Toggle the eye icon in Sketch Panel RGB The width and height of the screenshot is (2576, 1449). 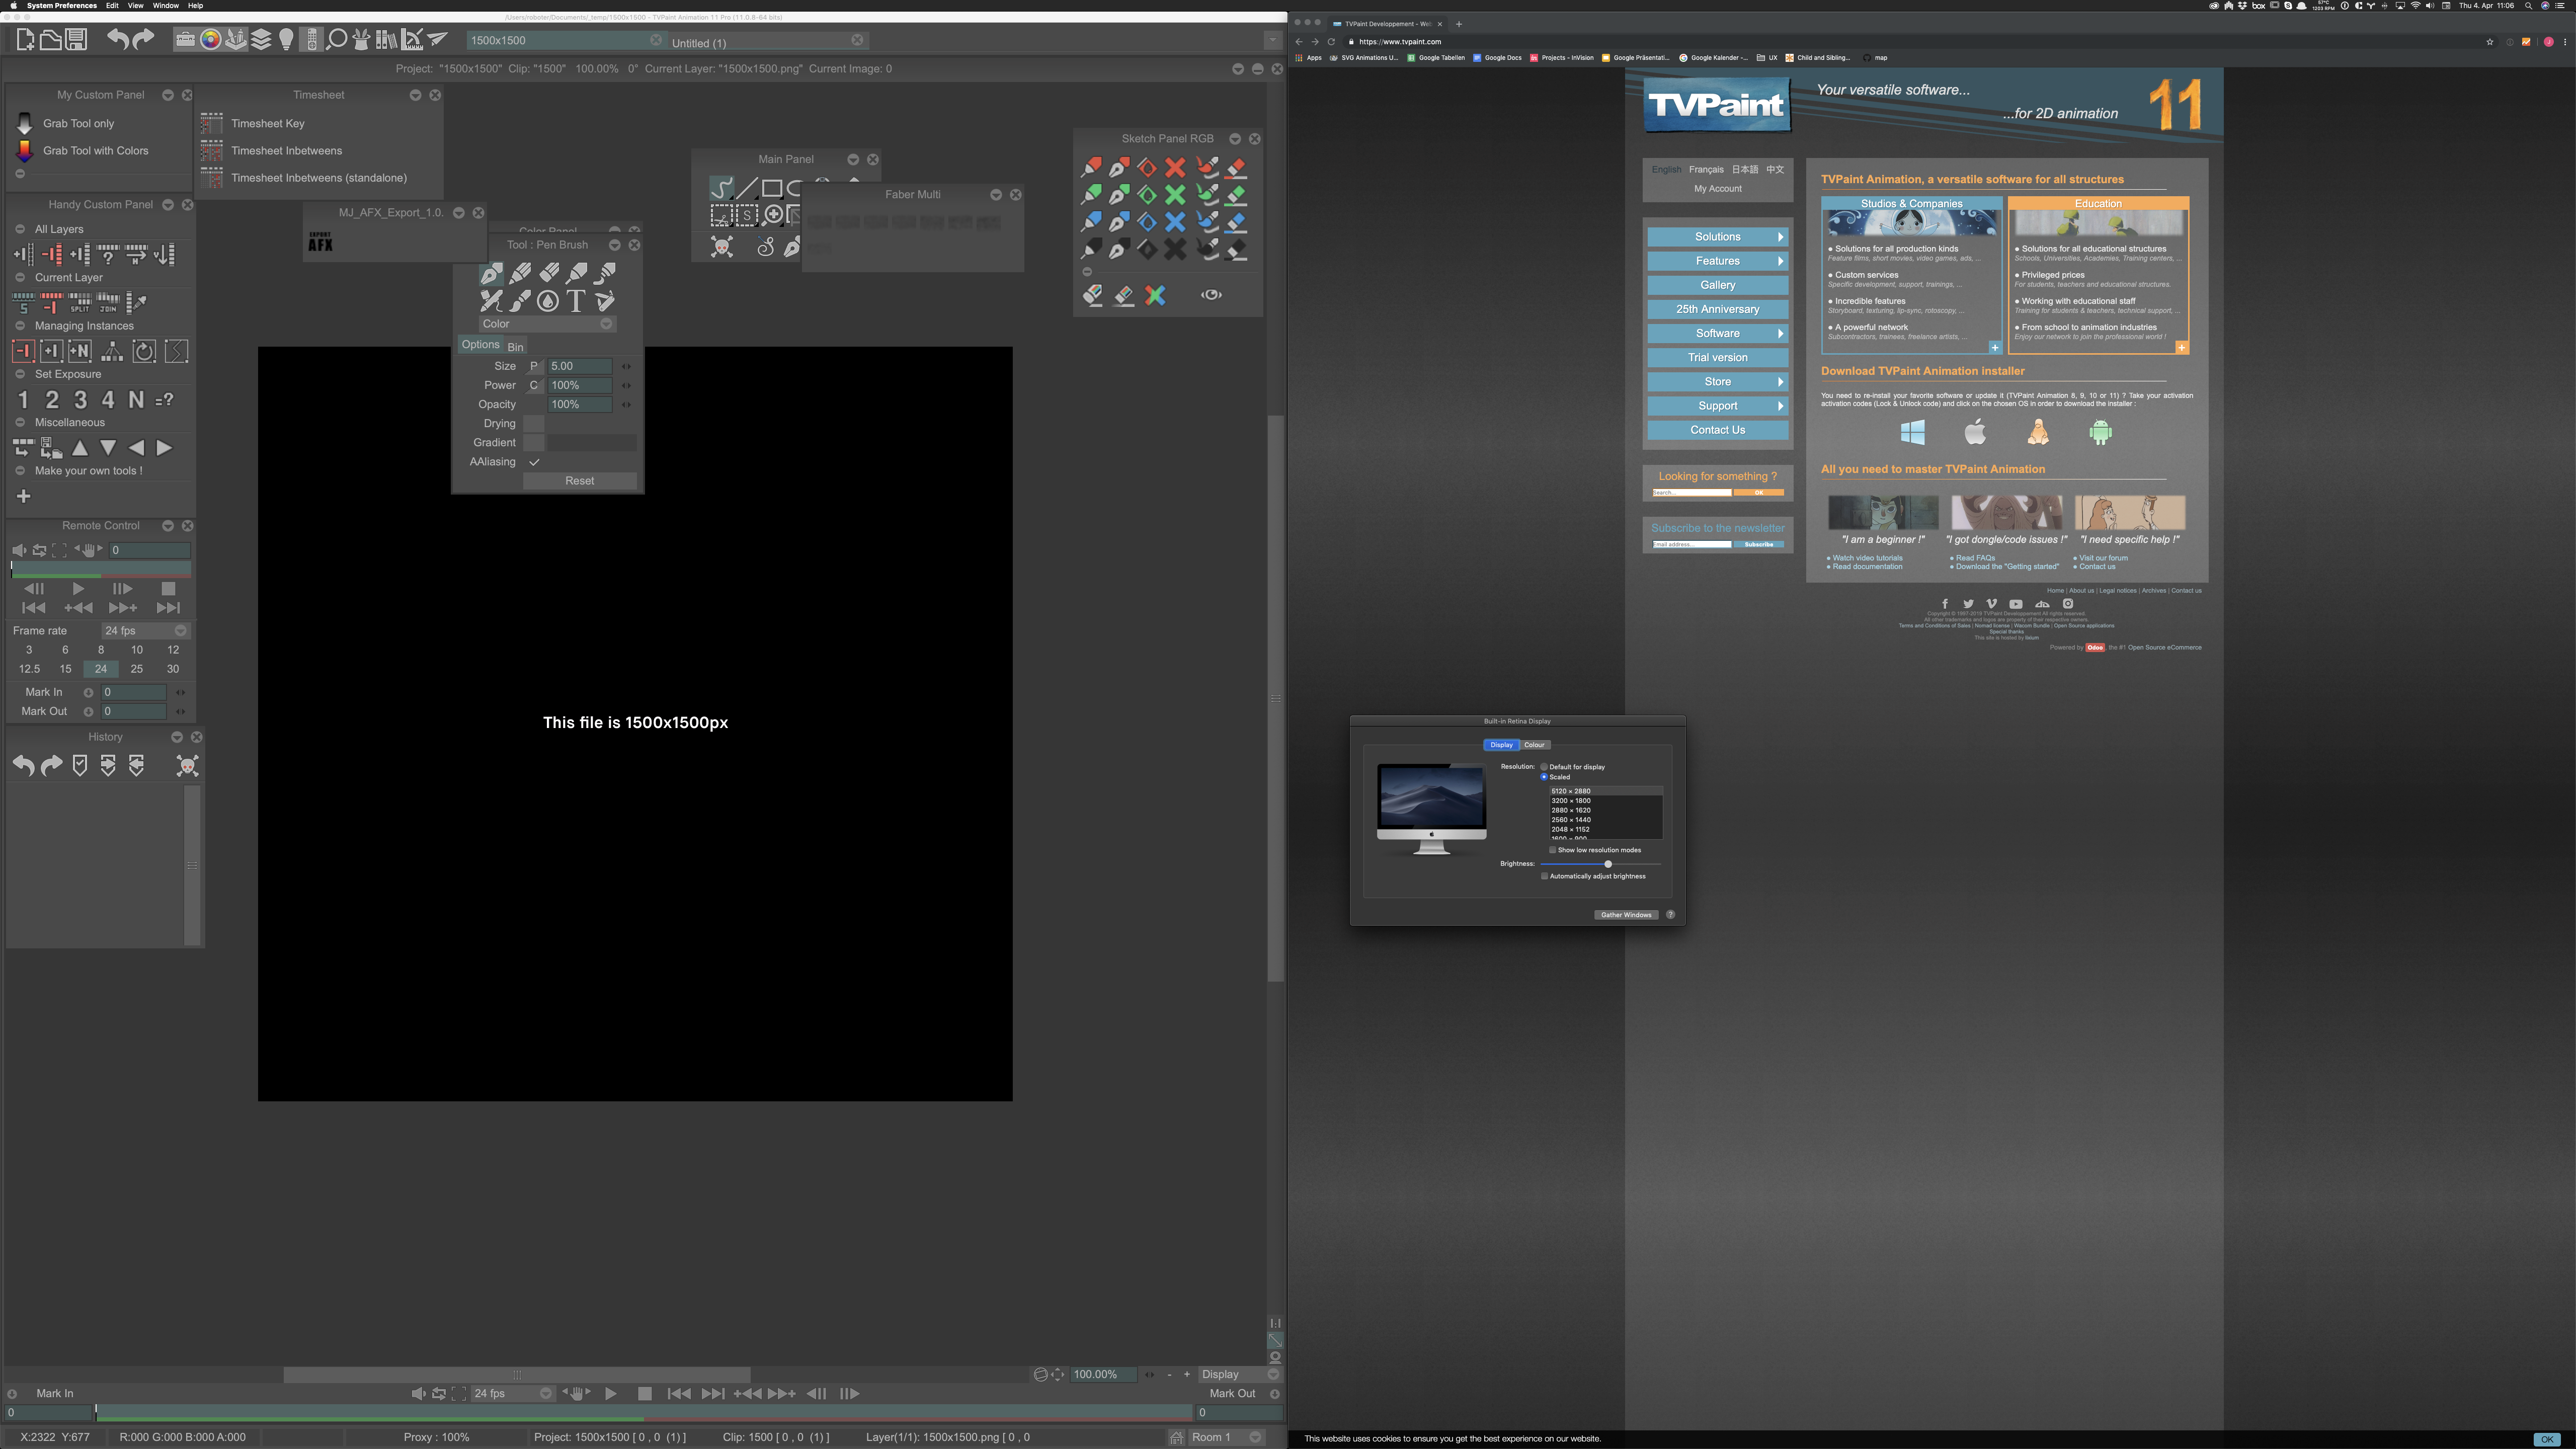1211,295
